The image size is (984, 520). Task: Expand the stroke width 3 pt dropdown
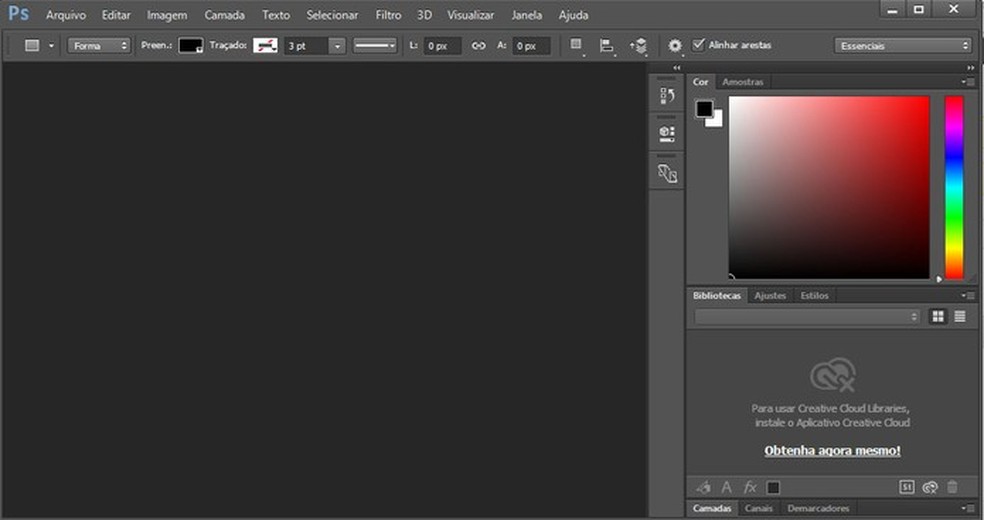[x=337, y=46]
